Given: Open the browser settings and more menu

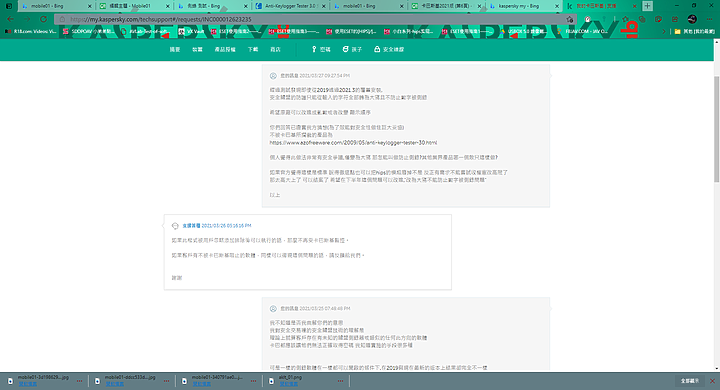Looking at the screenshot, I should (709, 19).
